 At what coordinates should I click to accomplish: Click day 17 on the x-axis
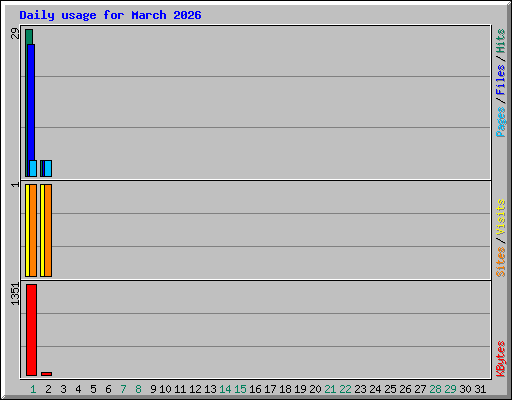pos(270,389)
